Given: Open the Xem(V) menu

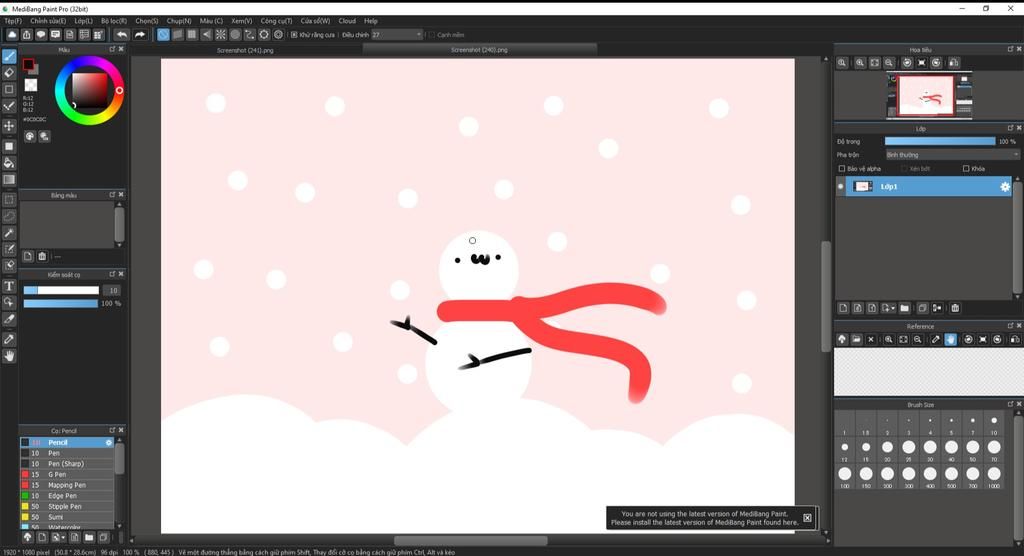Looking at the screenshot, I should [242, 21].
